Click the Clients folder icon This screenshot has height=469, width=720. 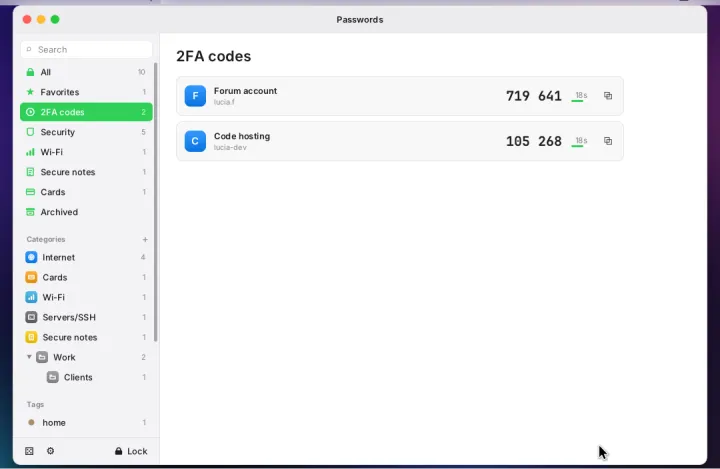pyautogui.click(x=53, y=377)
